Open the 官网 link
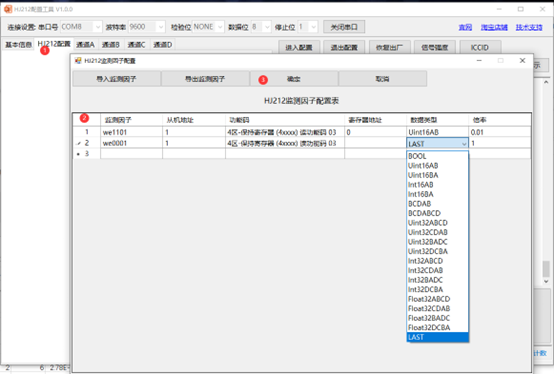Image resolution: width=554 pixels, height=374 pixels. pyautogui.click(x=465, y=27)
